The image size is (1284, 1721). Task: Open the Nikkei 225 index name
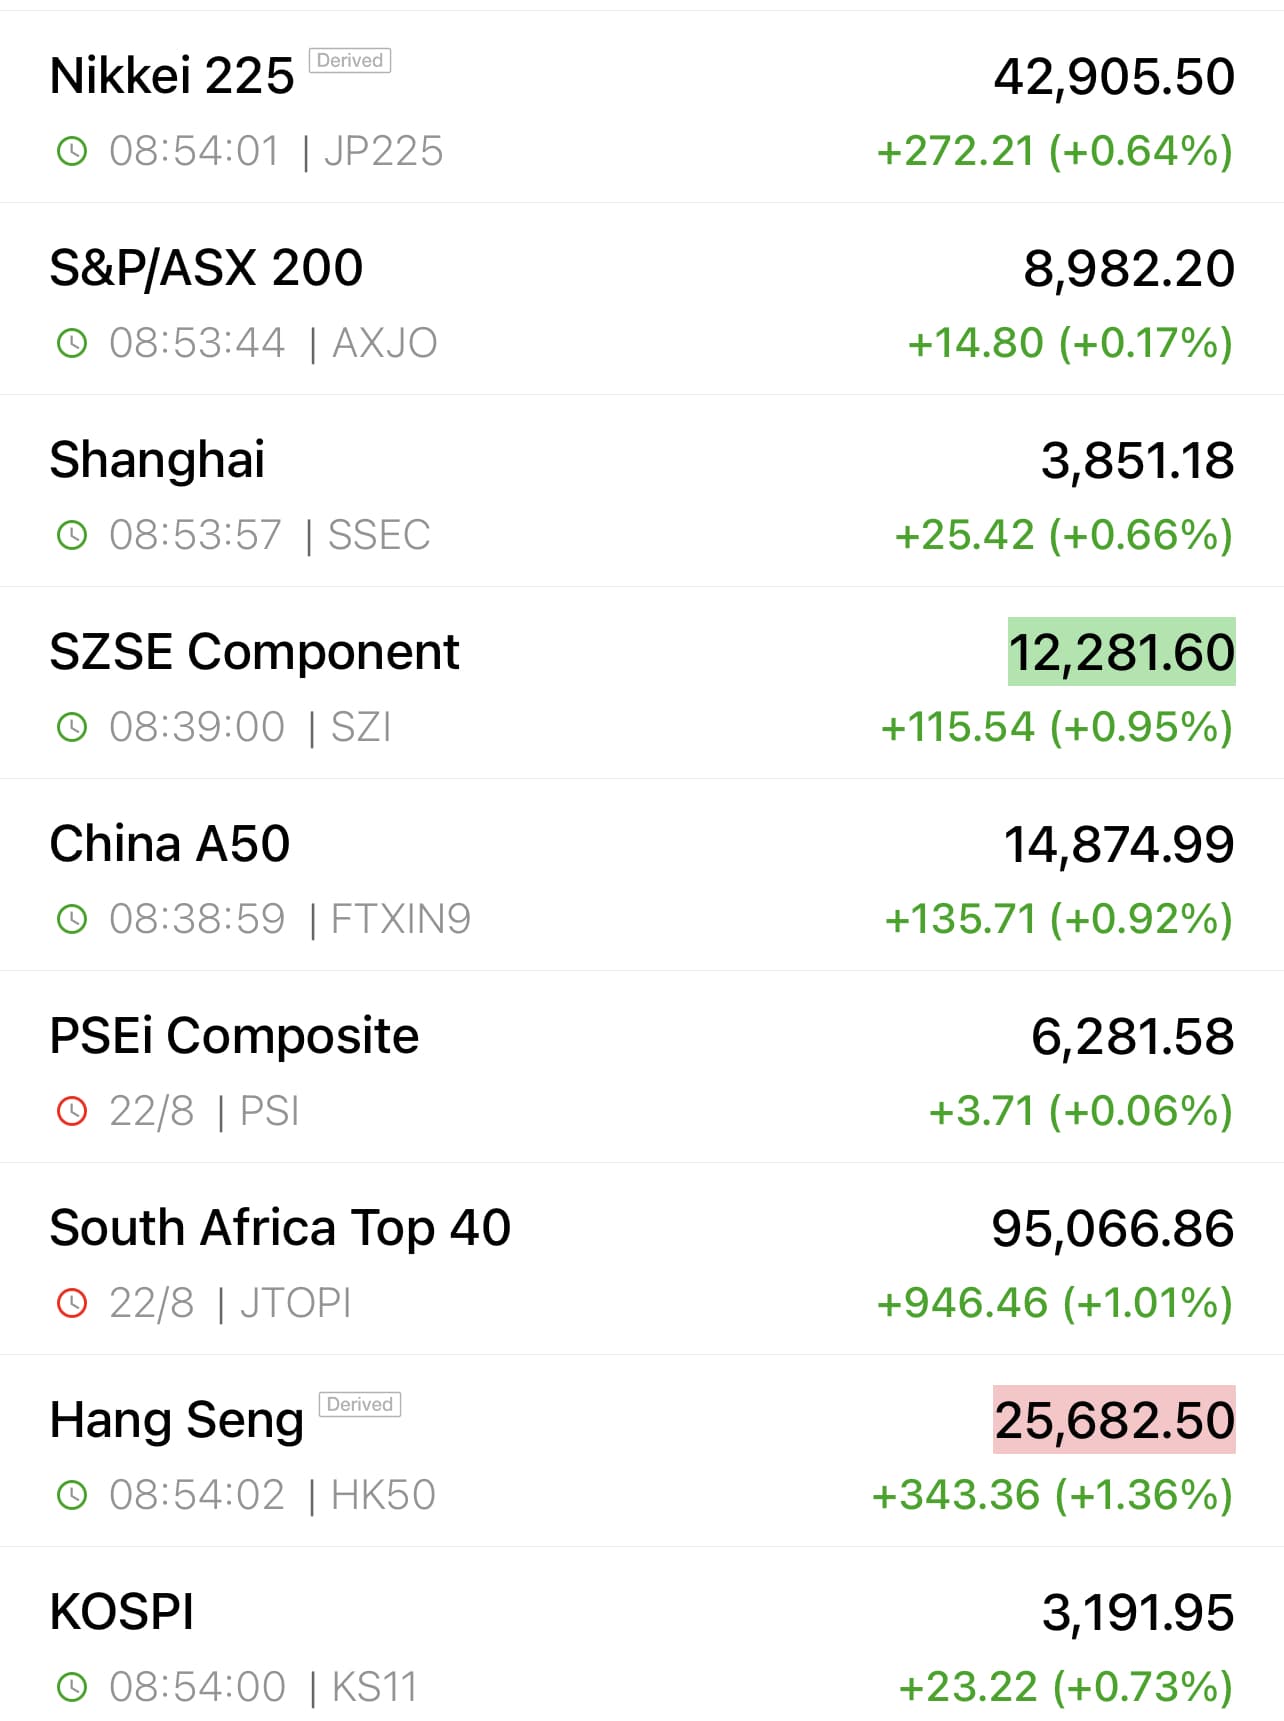[x=172, y=76]
